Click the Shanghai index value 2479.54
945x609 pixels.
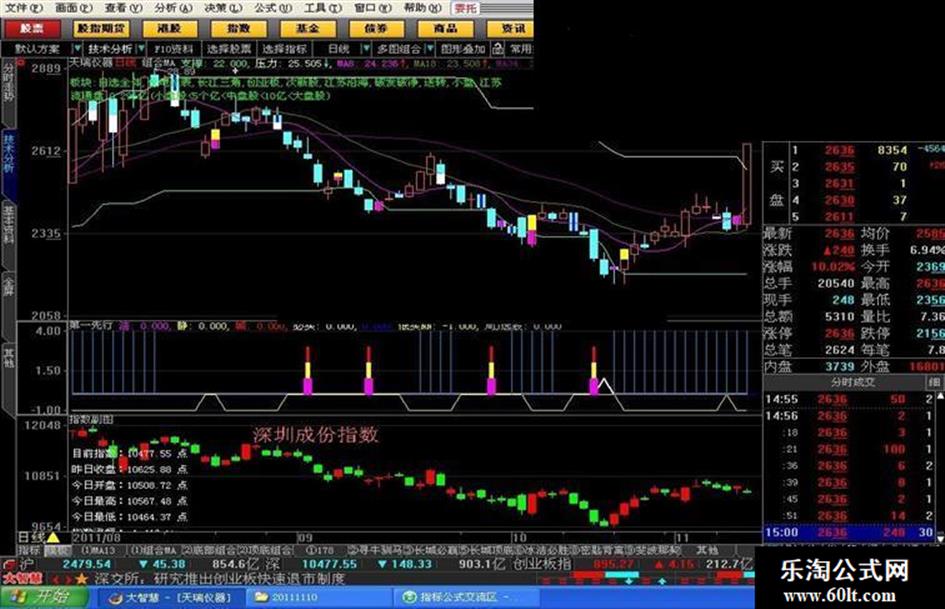pyautogui.click(x=87, y=564)
